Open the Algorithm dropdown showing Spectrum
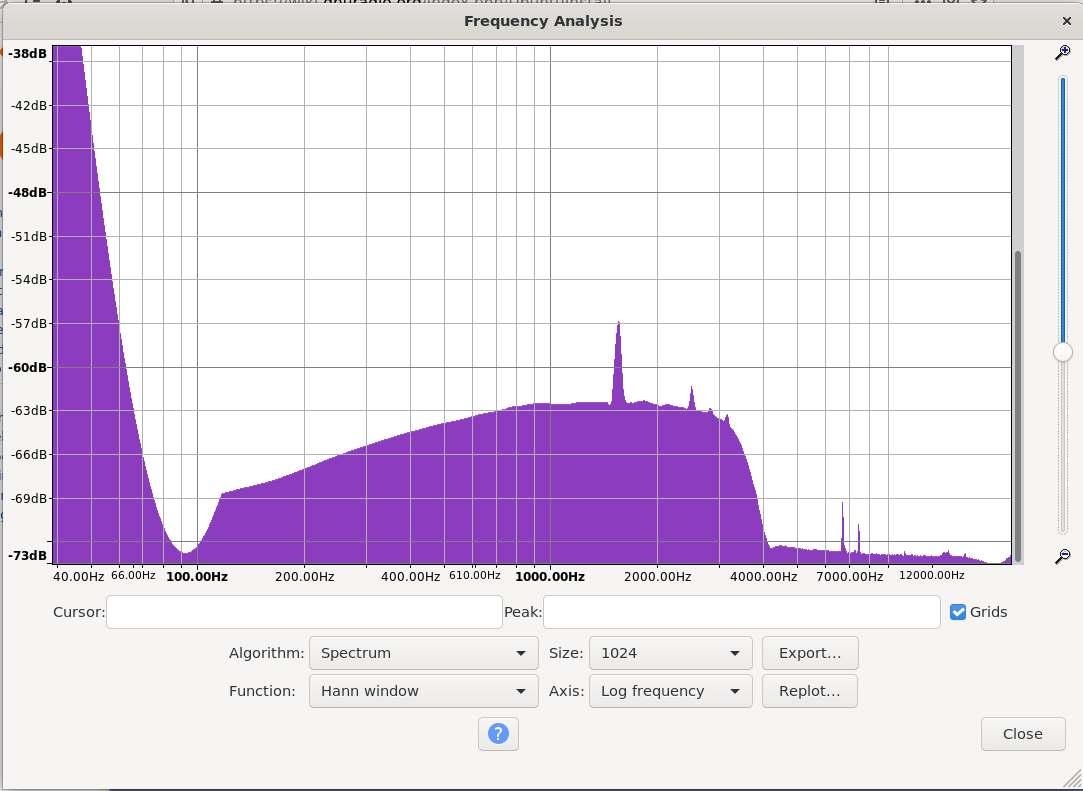1083x791 pixels. (x=423, y=653)
